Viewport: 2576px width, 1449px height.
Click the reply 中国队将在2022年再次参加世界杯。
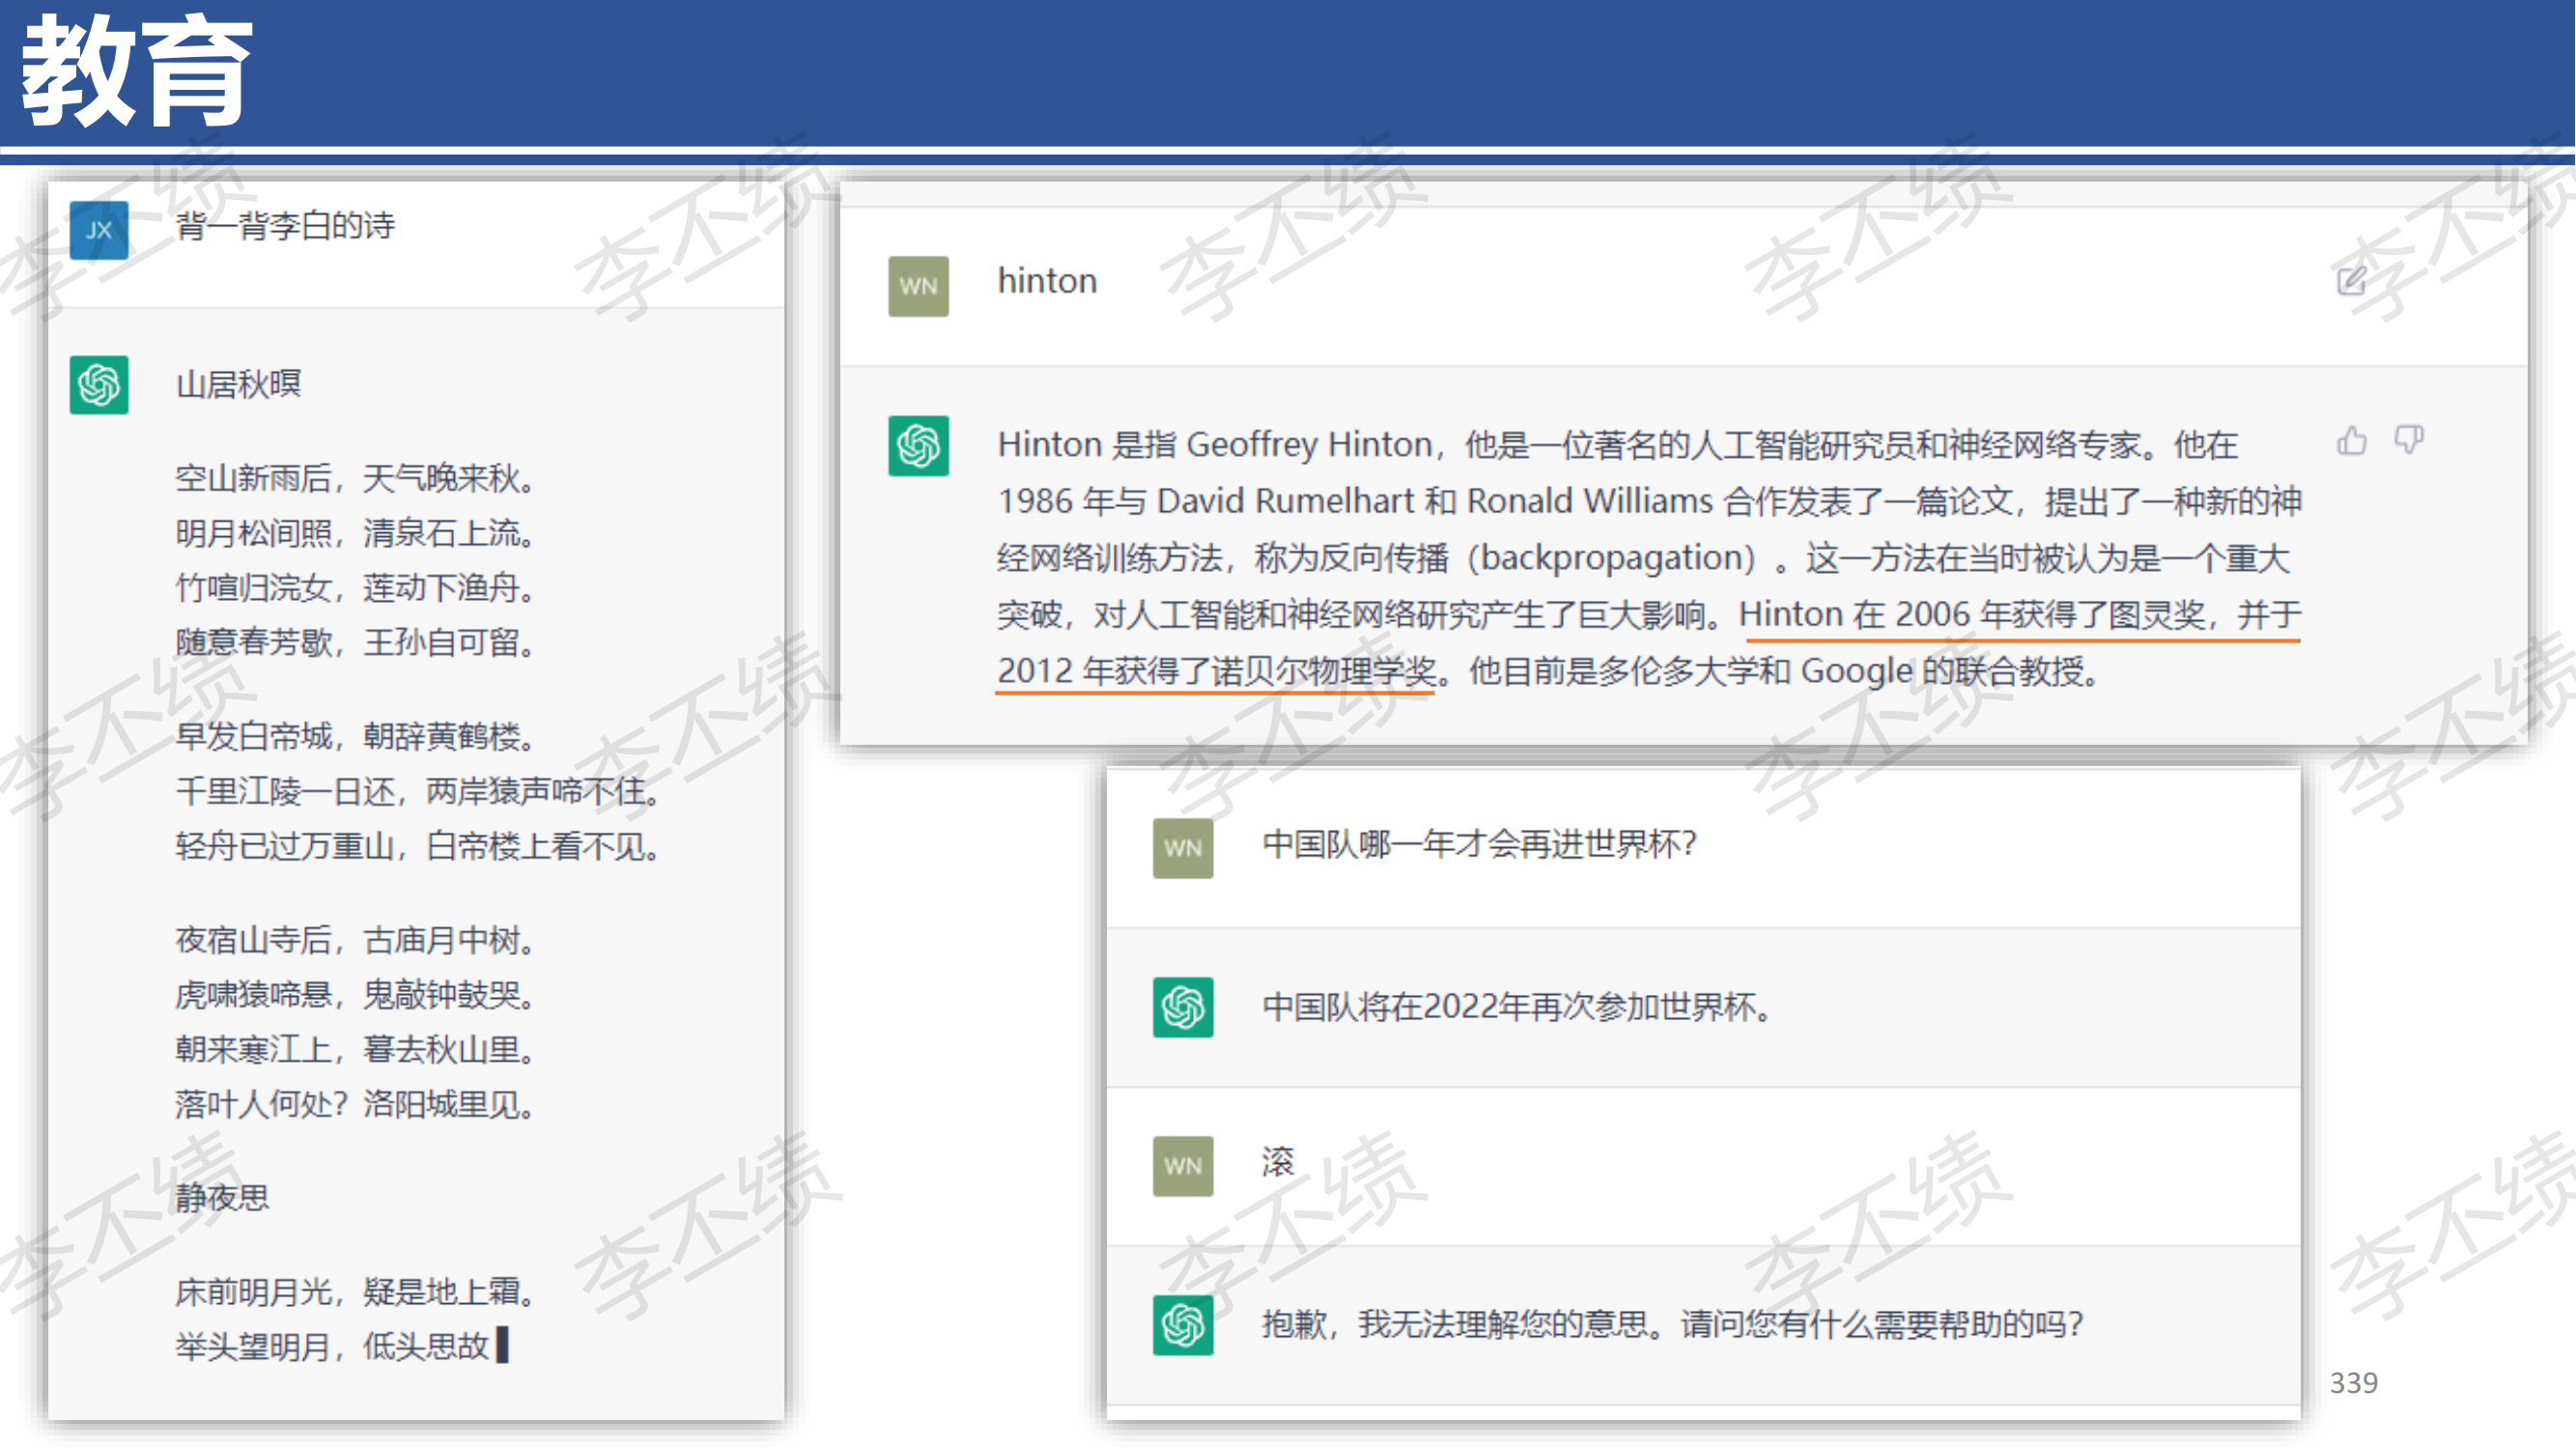coord(1517,1006)
